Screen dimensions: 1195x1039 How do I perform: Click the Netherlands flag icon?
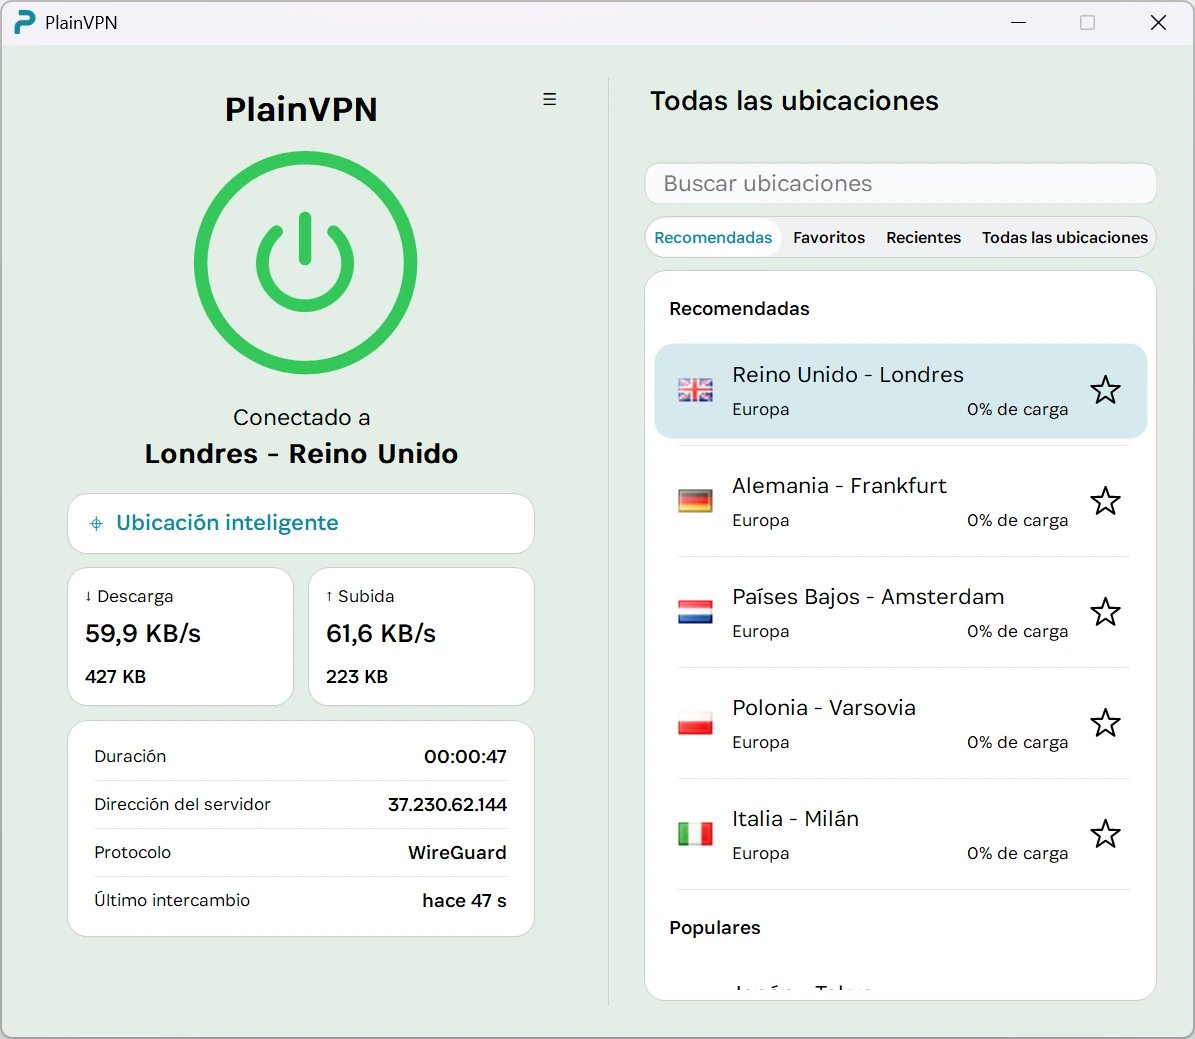pyautogui.click(x=695, y=612)
